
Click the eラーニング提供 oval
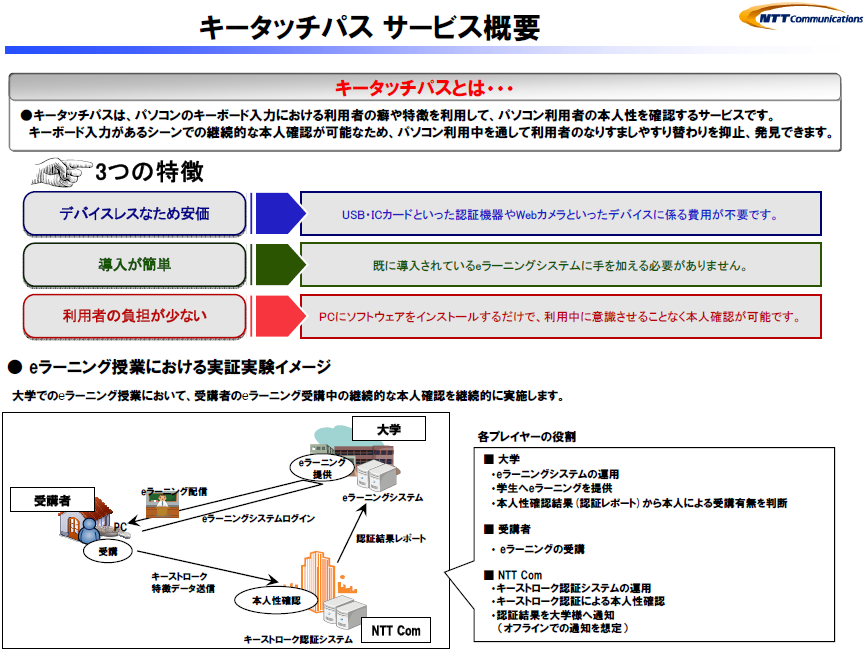[322, 468]
